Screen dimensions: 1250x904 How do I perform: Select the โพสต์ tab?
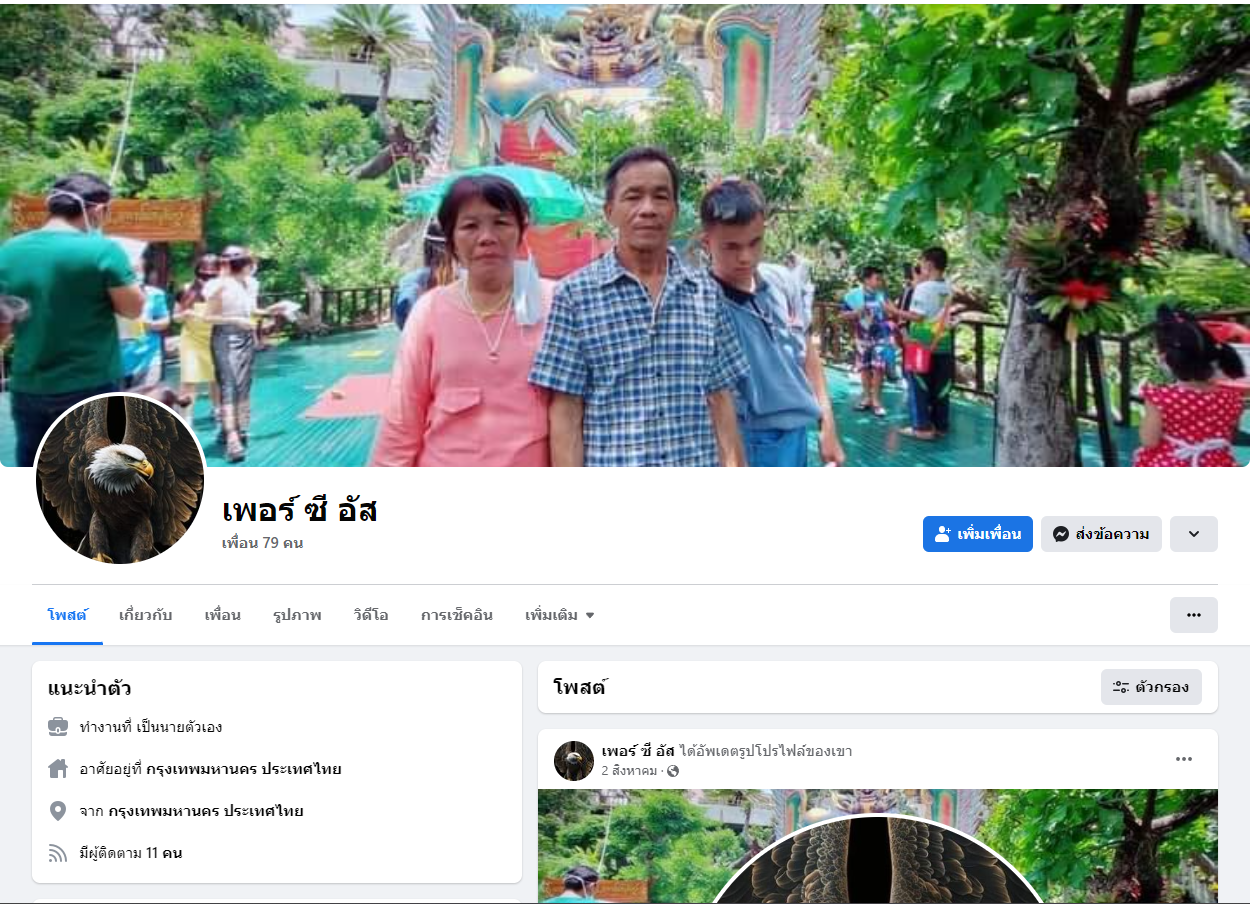pyautogui.click(x=67, y=615)
